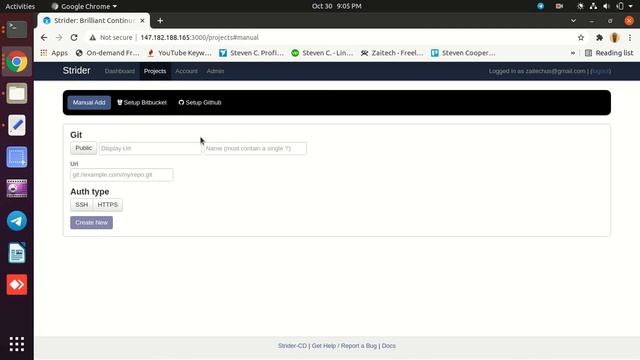The image size is (640, 360).
Task: Click the screen recording indicator
Action: [x=559, y=6]
